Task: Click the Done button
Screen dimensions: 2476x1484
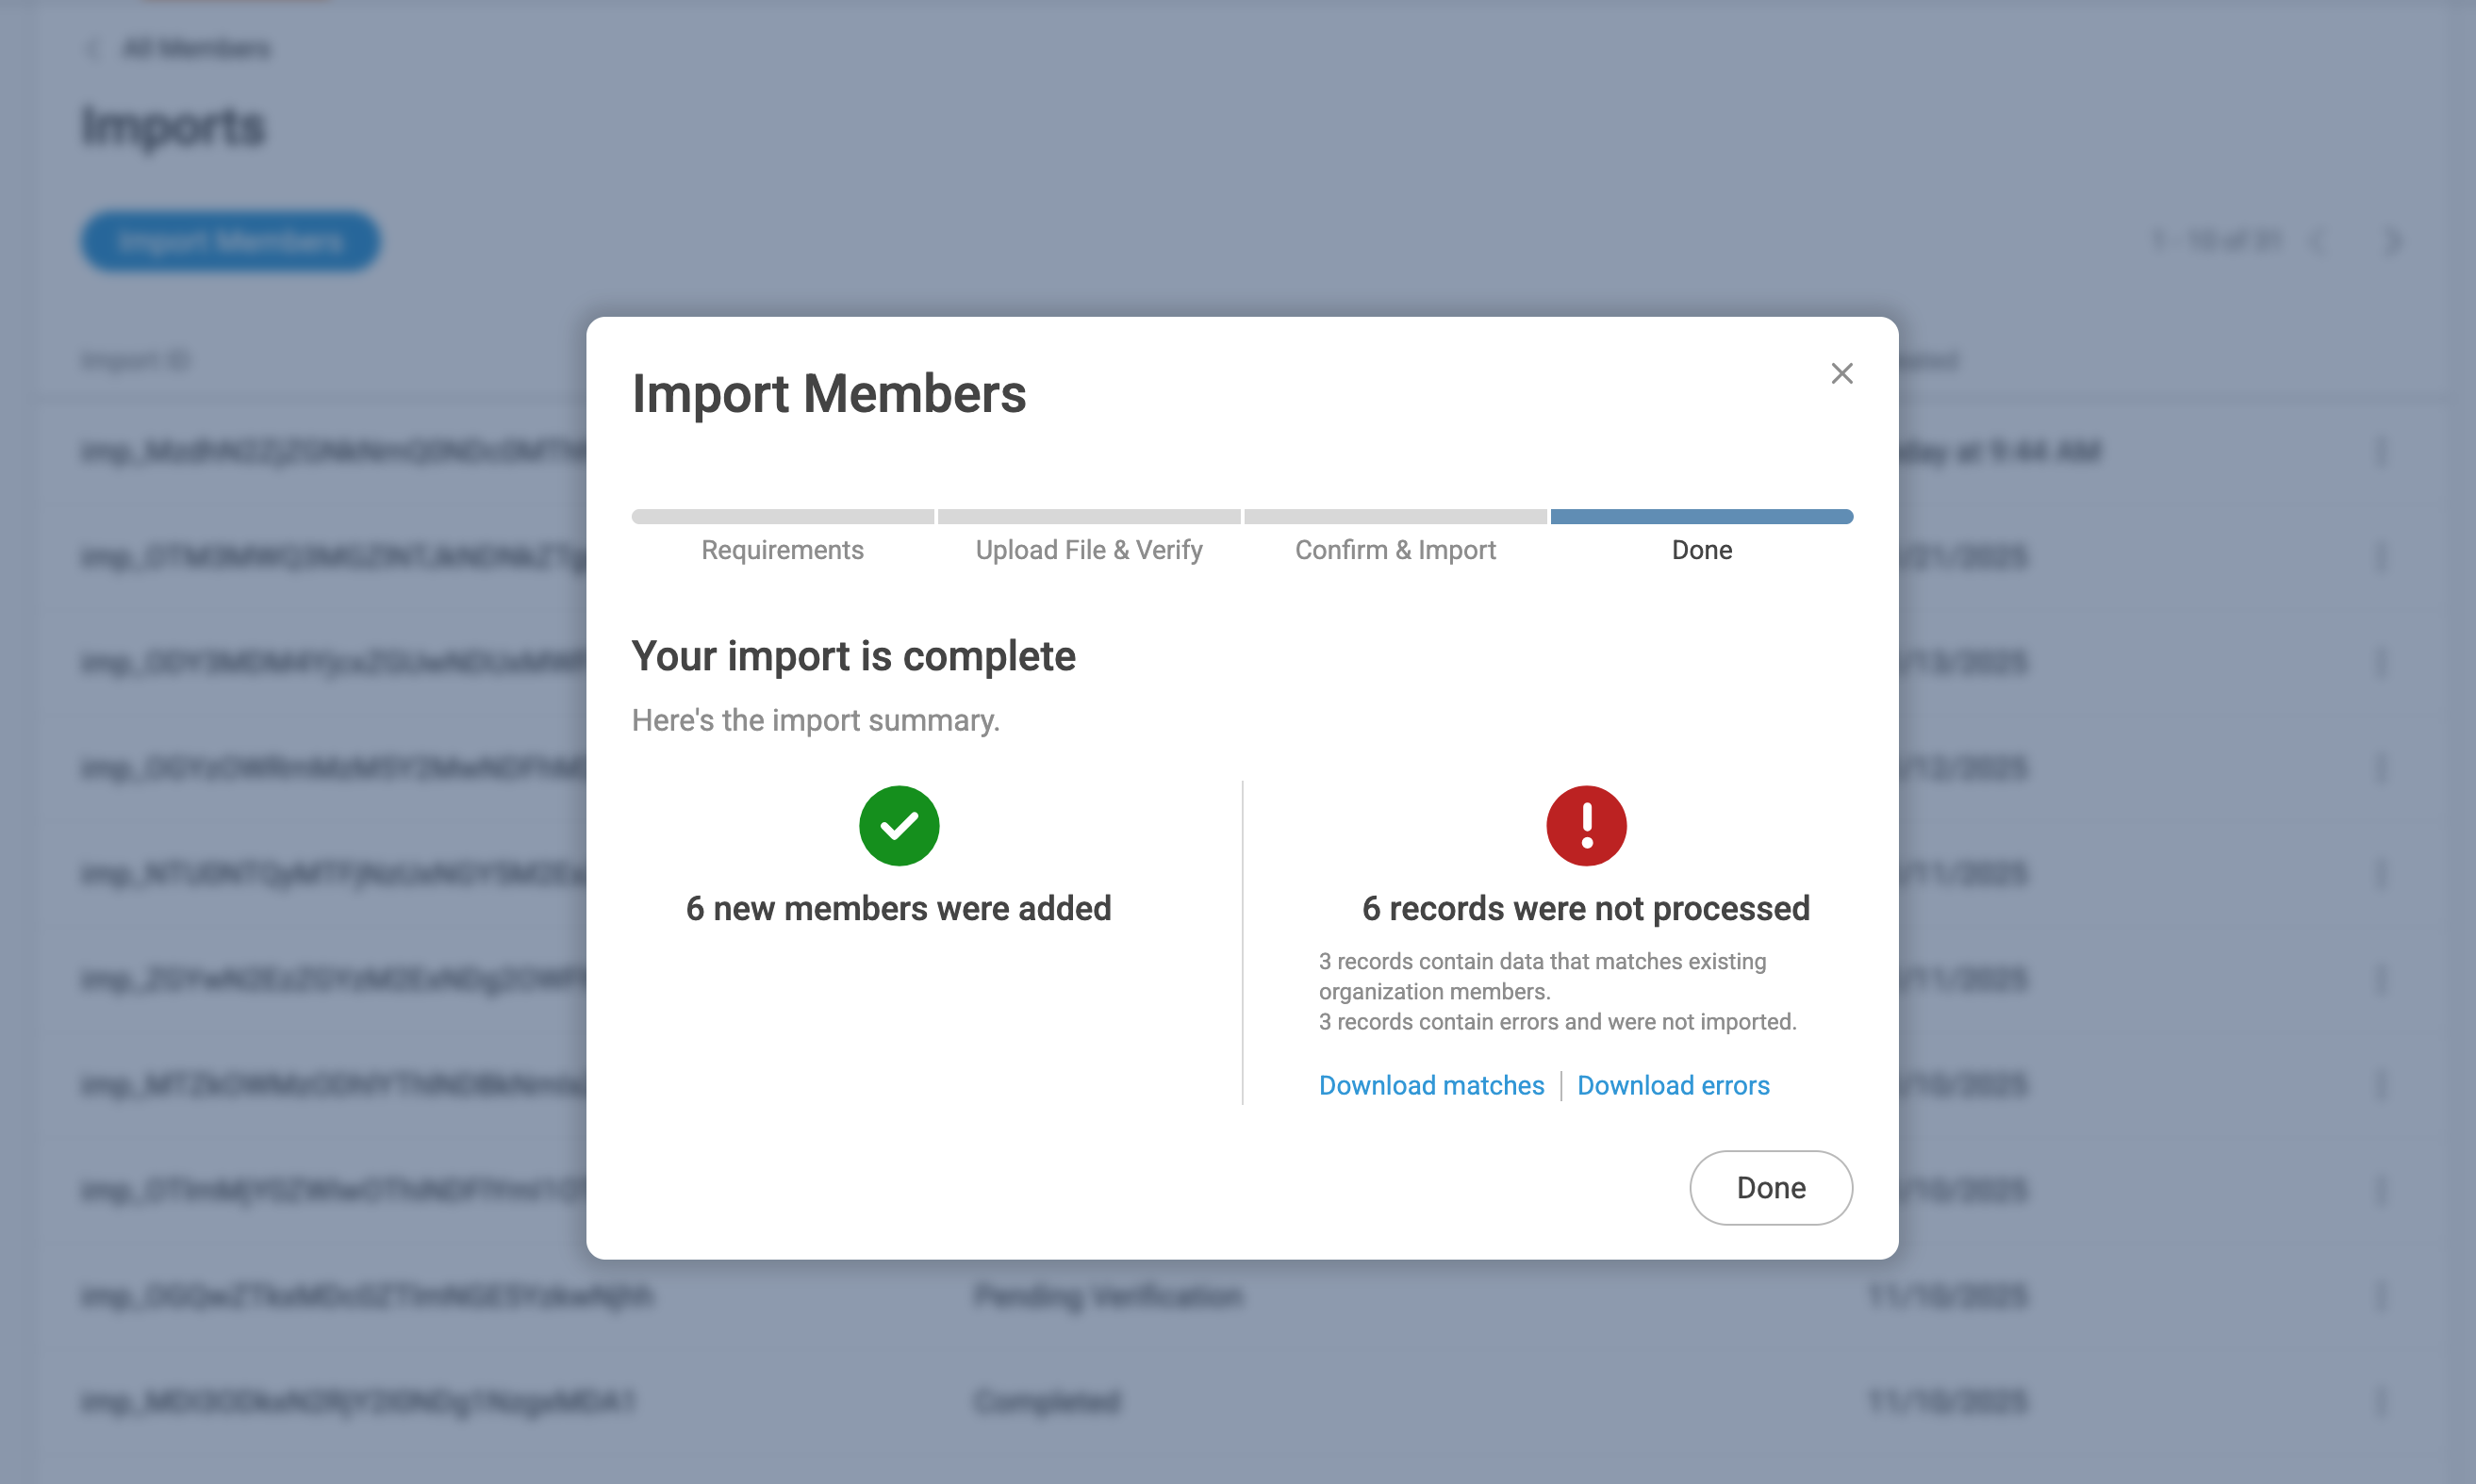Action: pos(1770,1187)
